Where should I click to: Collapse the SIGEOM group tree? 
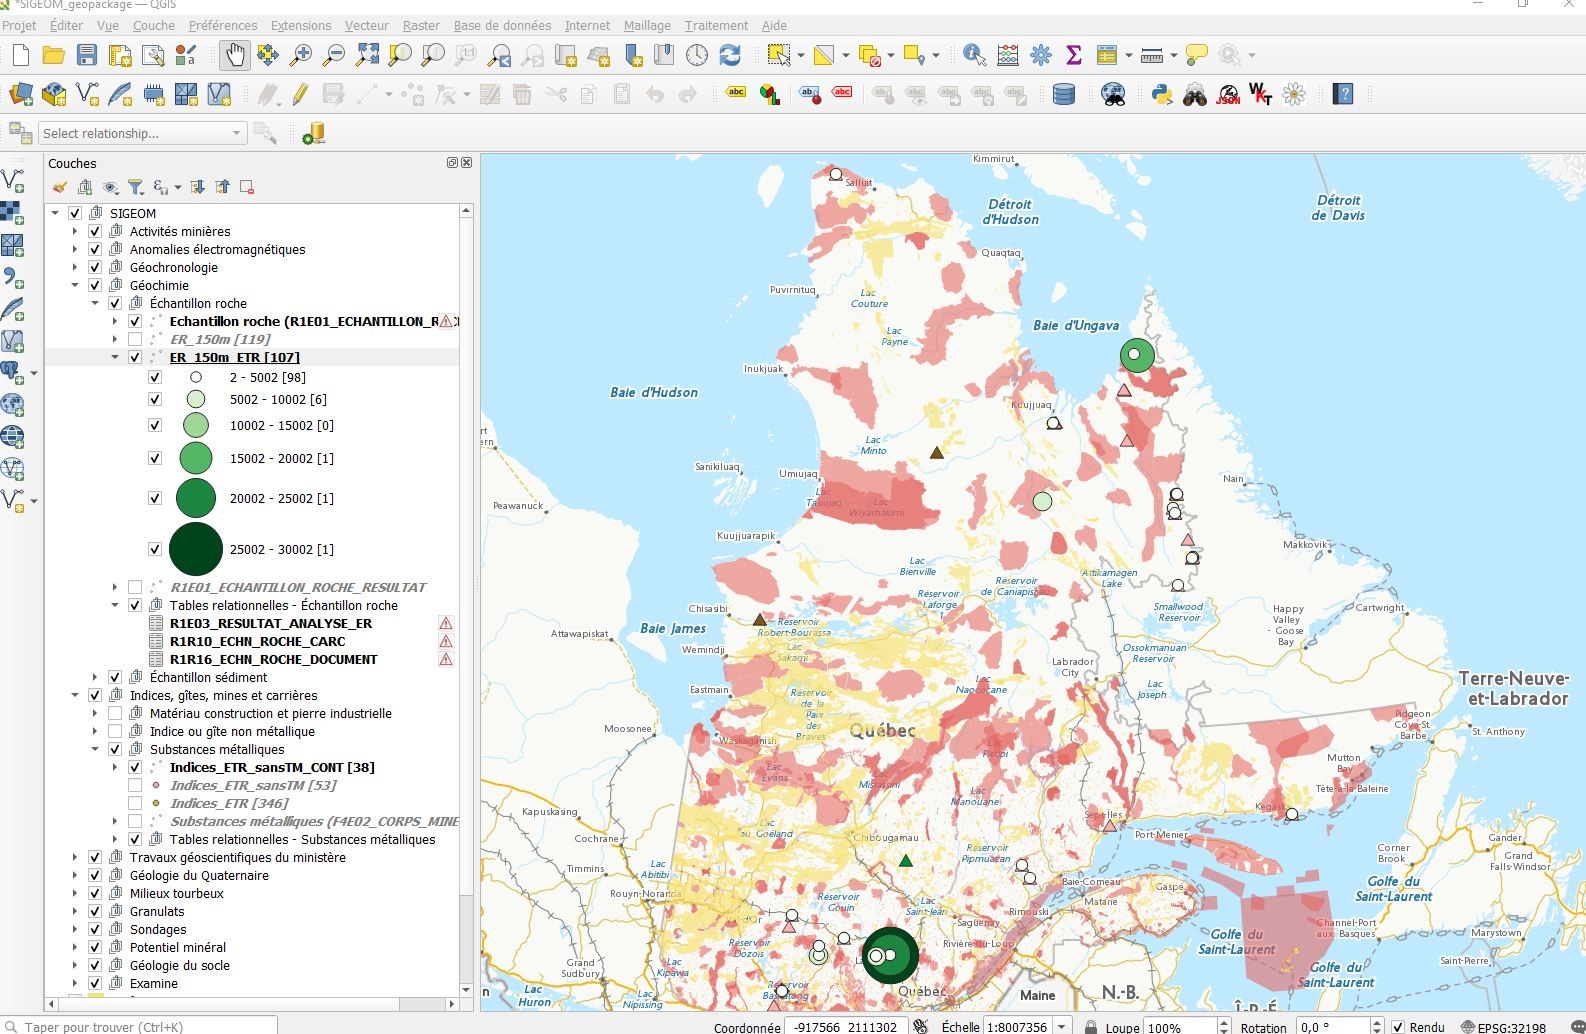(55, 213)
